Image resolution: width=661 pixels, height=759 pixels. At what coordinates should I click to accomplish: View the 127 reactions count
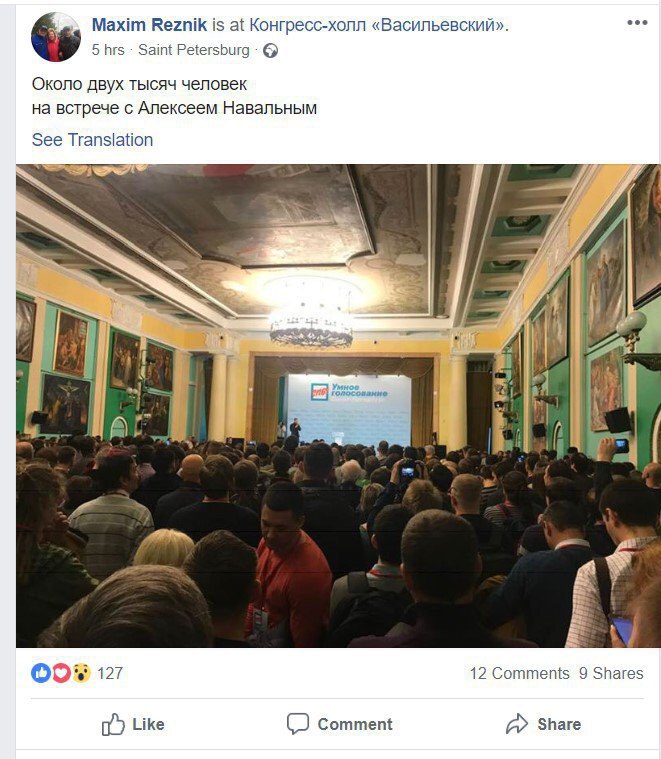[x=110, y=673]
